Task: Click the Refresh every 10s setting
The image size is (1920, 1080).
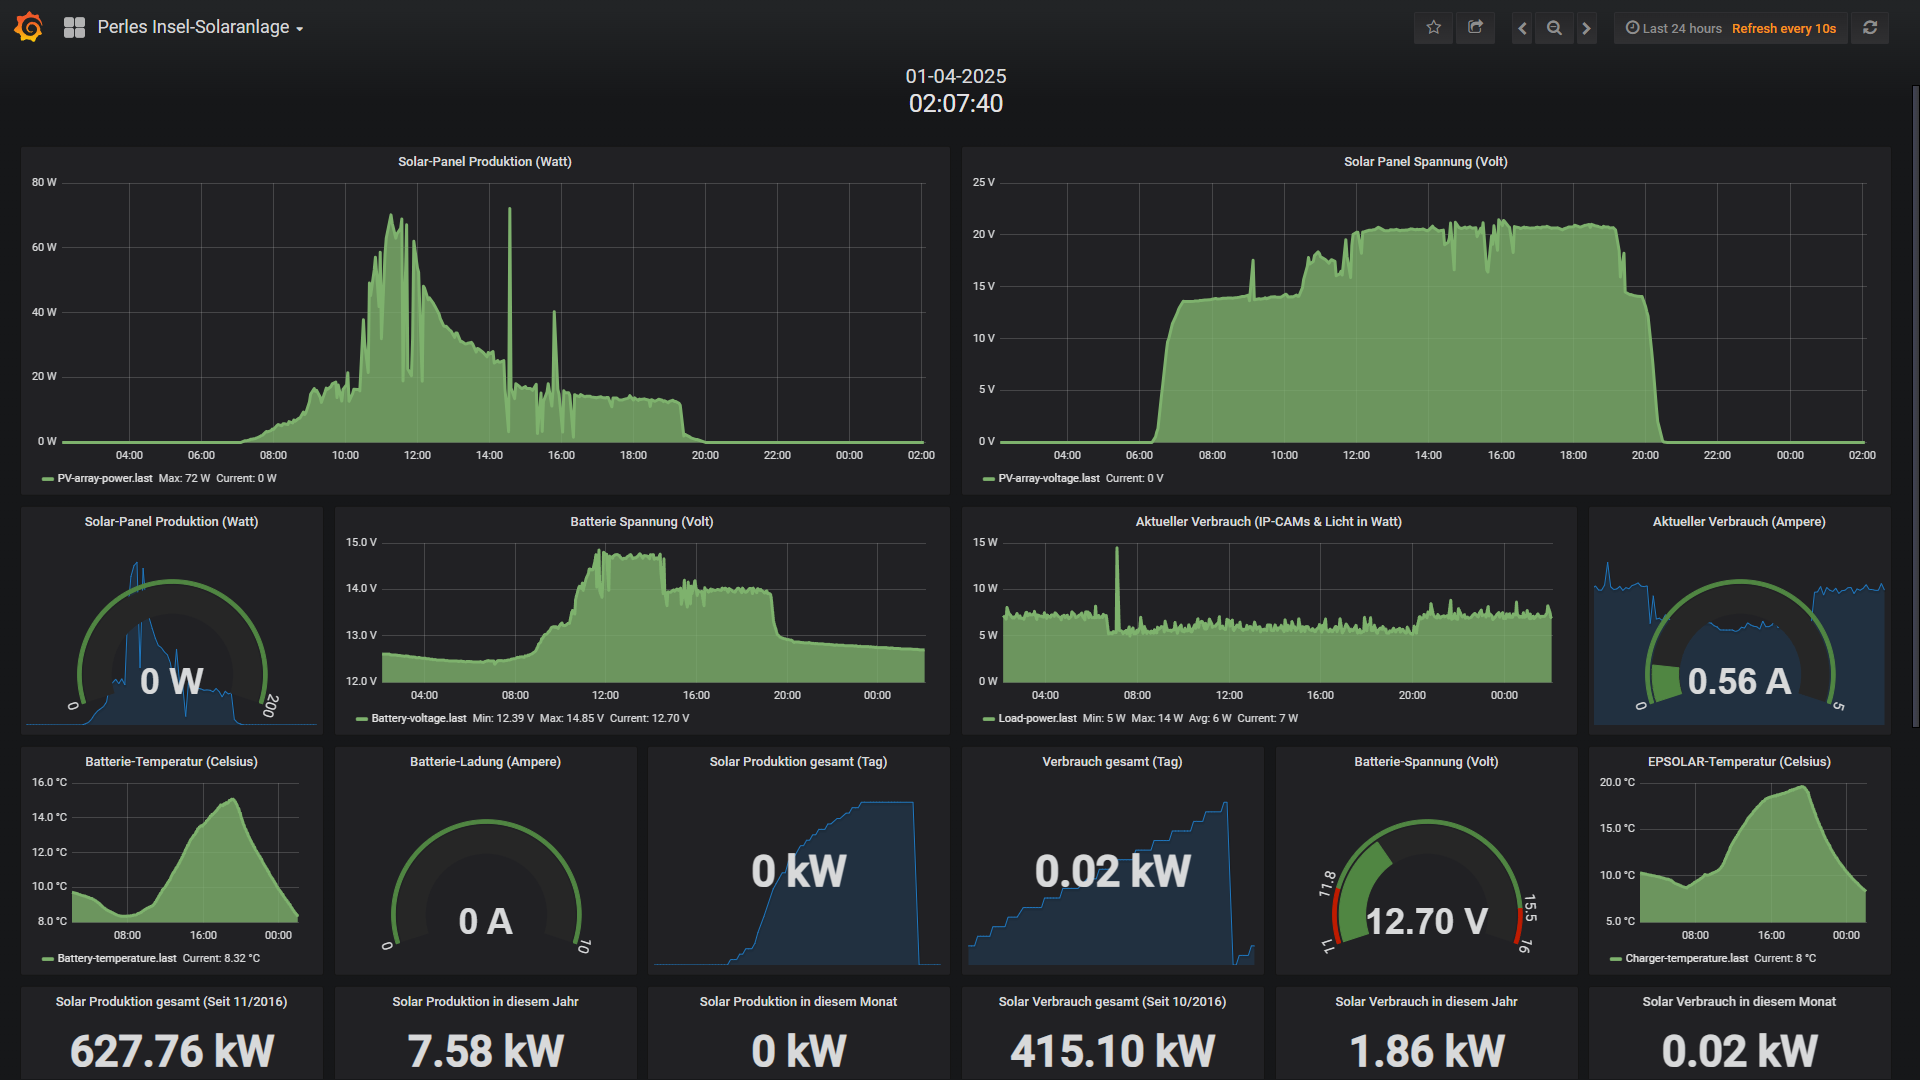Action: click(x=1784, y=28)
